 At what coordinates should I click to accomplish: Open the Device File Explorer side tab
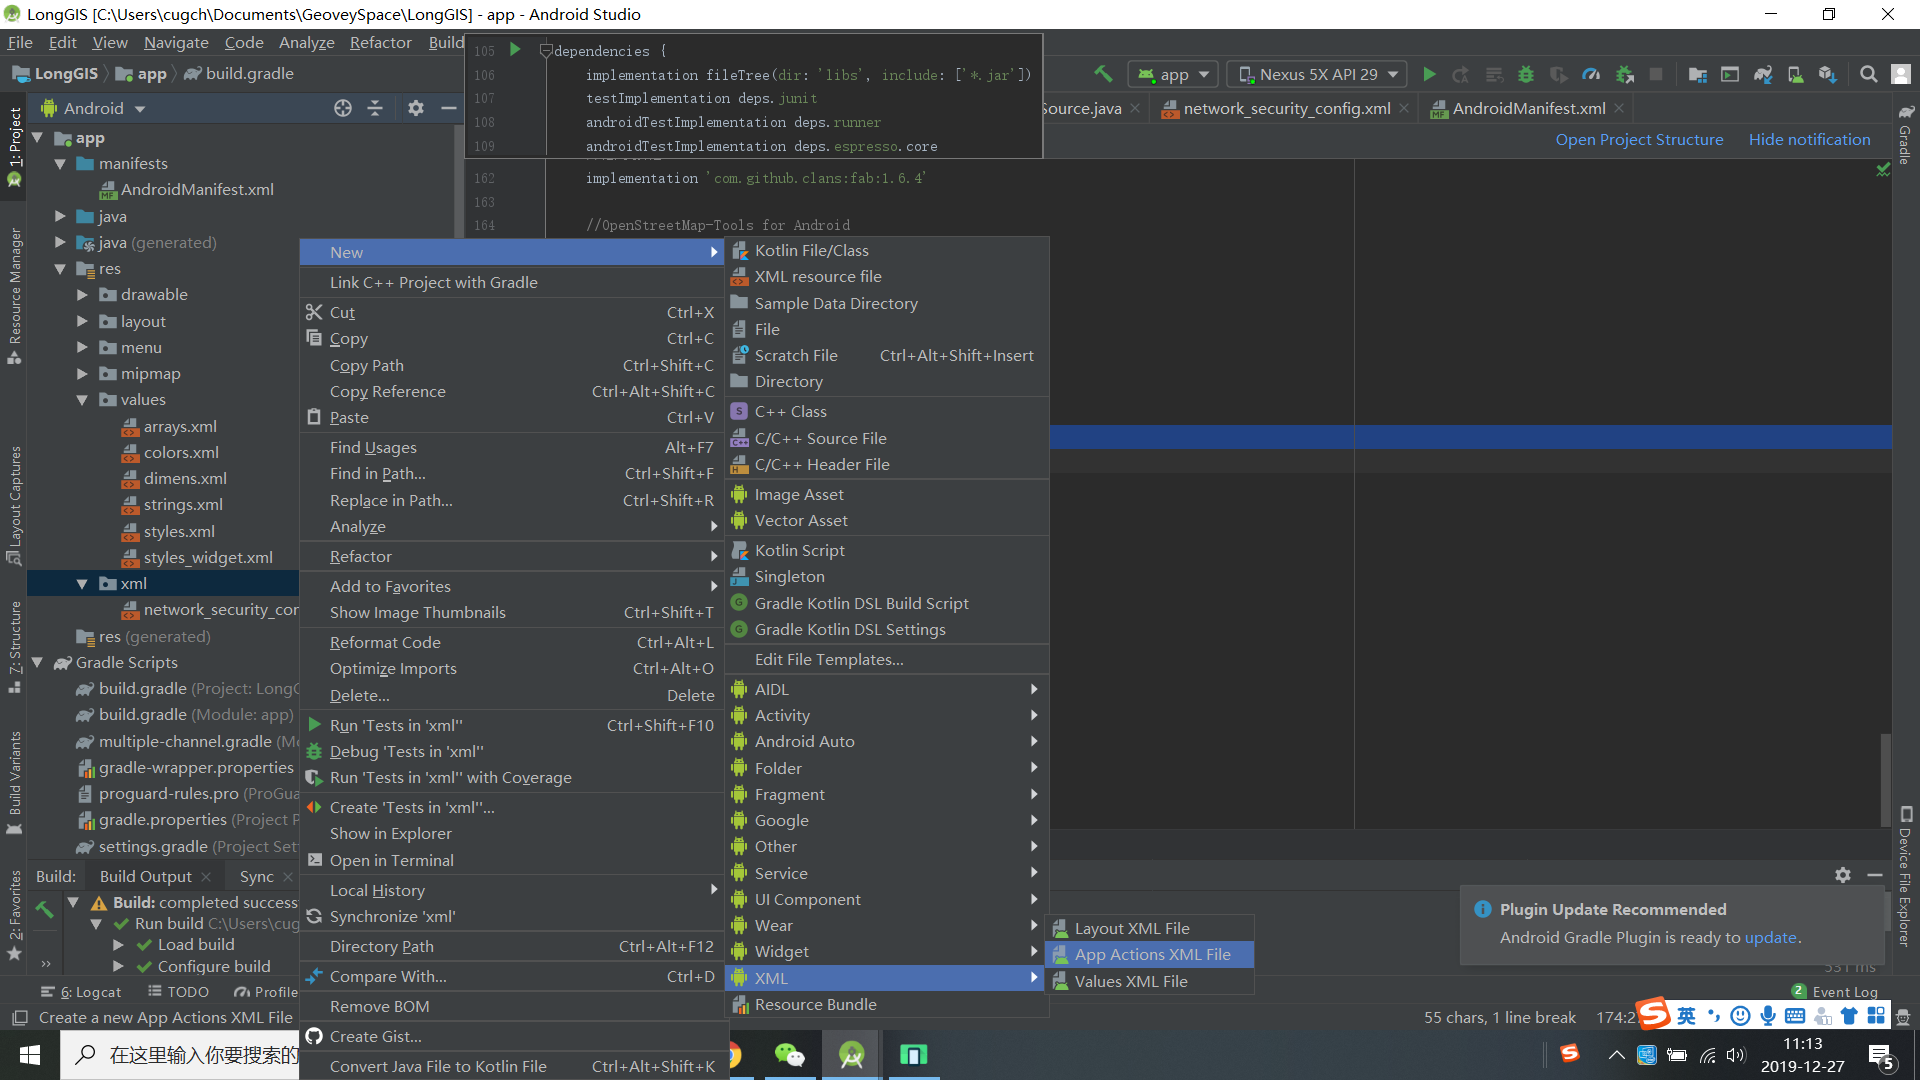[x=1905, y=876]
